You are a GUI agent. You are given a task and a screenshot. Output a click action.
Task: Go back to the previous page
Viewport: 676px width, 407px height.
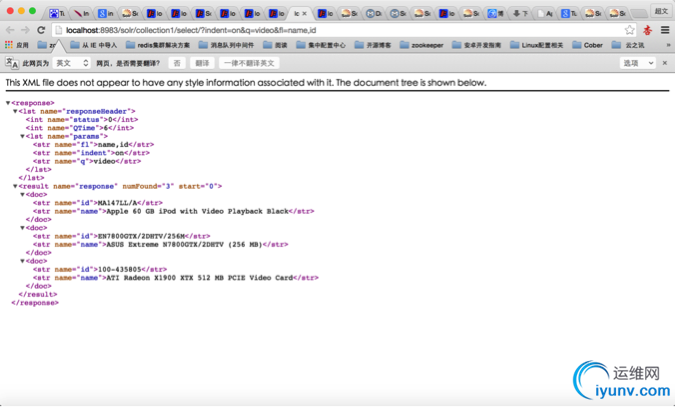pos(10,30)
